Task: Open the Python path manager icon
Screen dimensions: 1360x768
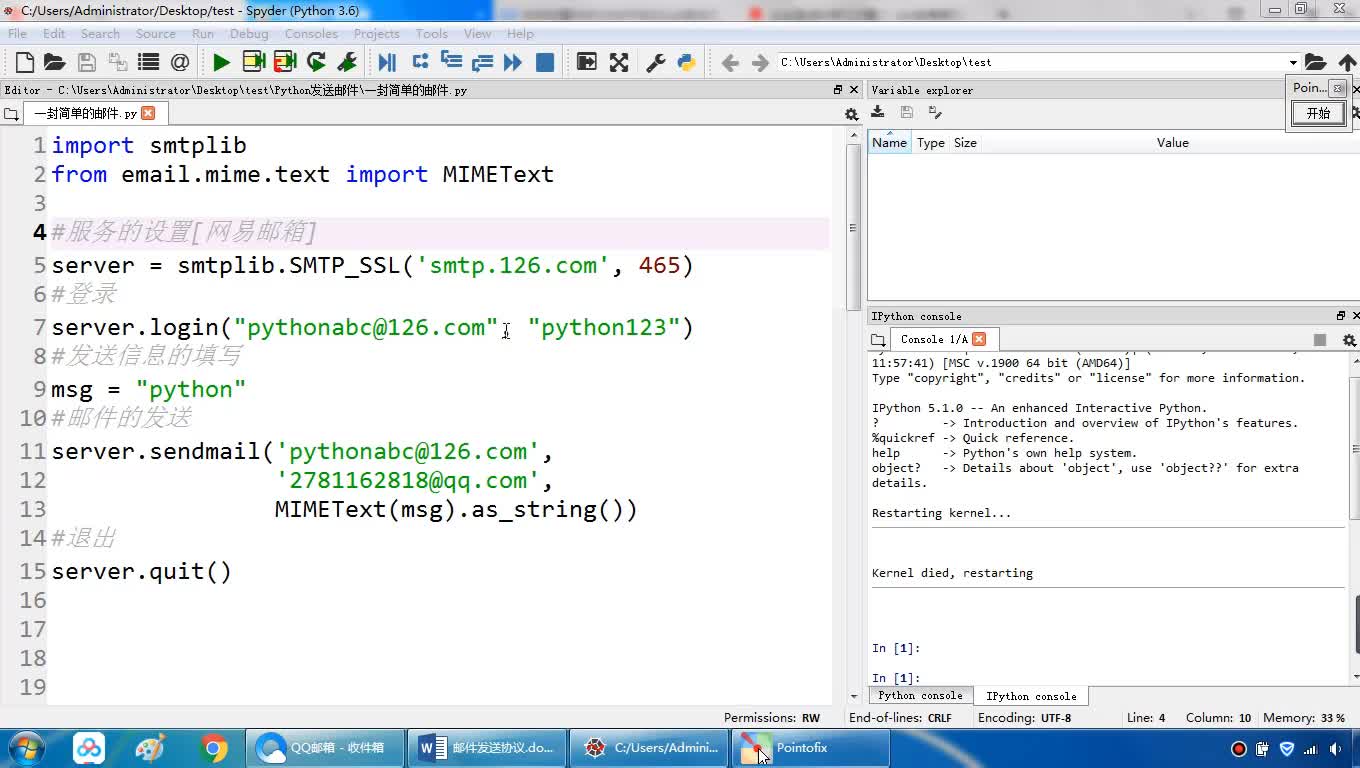Action: click(x=686, y=62)
